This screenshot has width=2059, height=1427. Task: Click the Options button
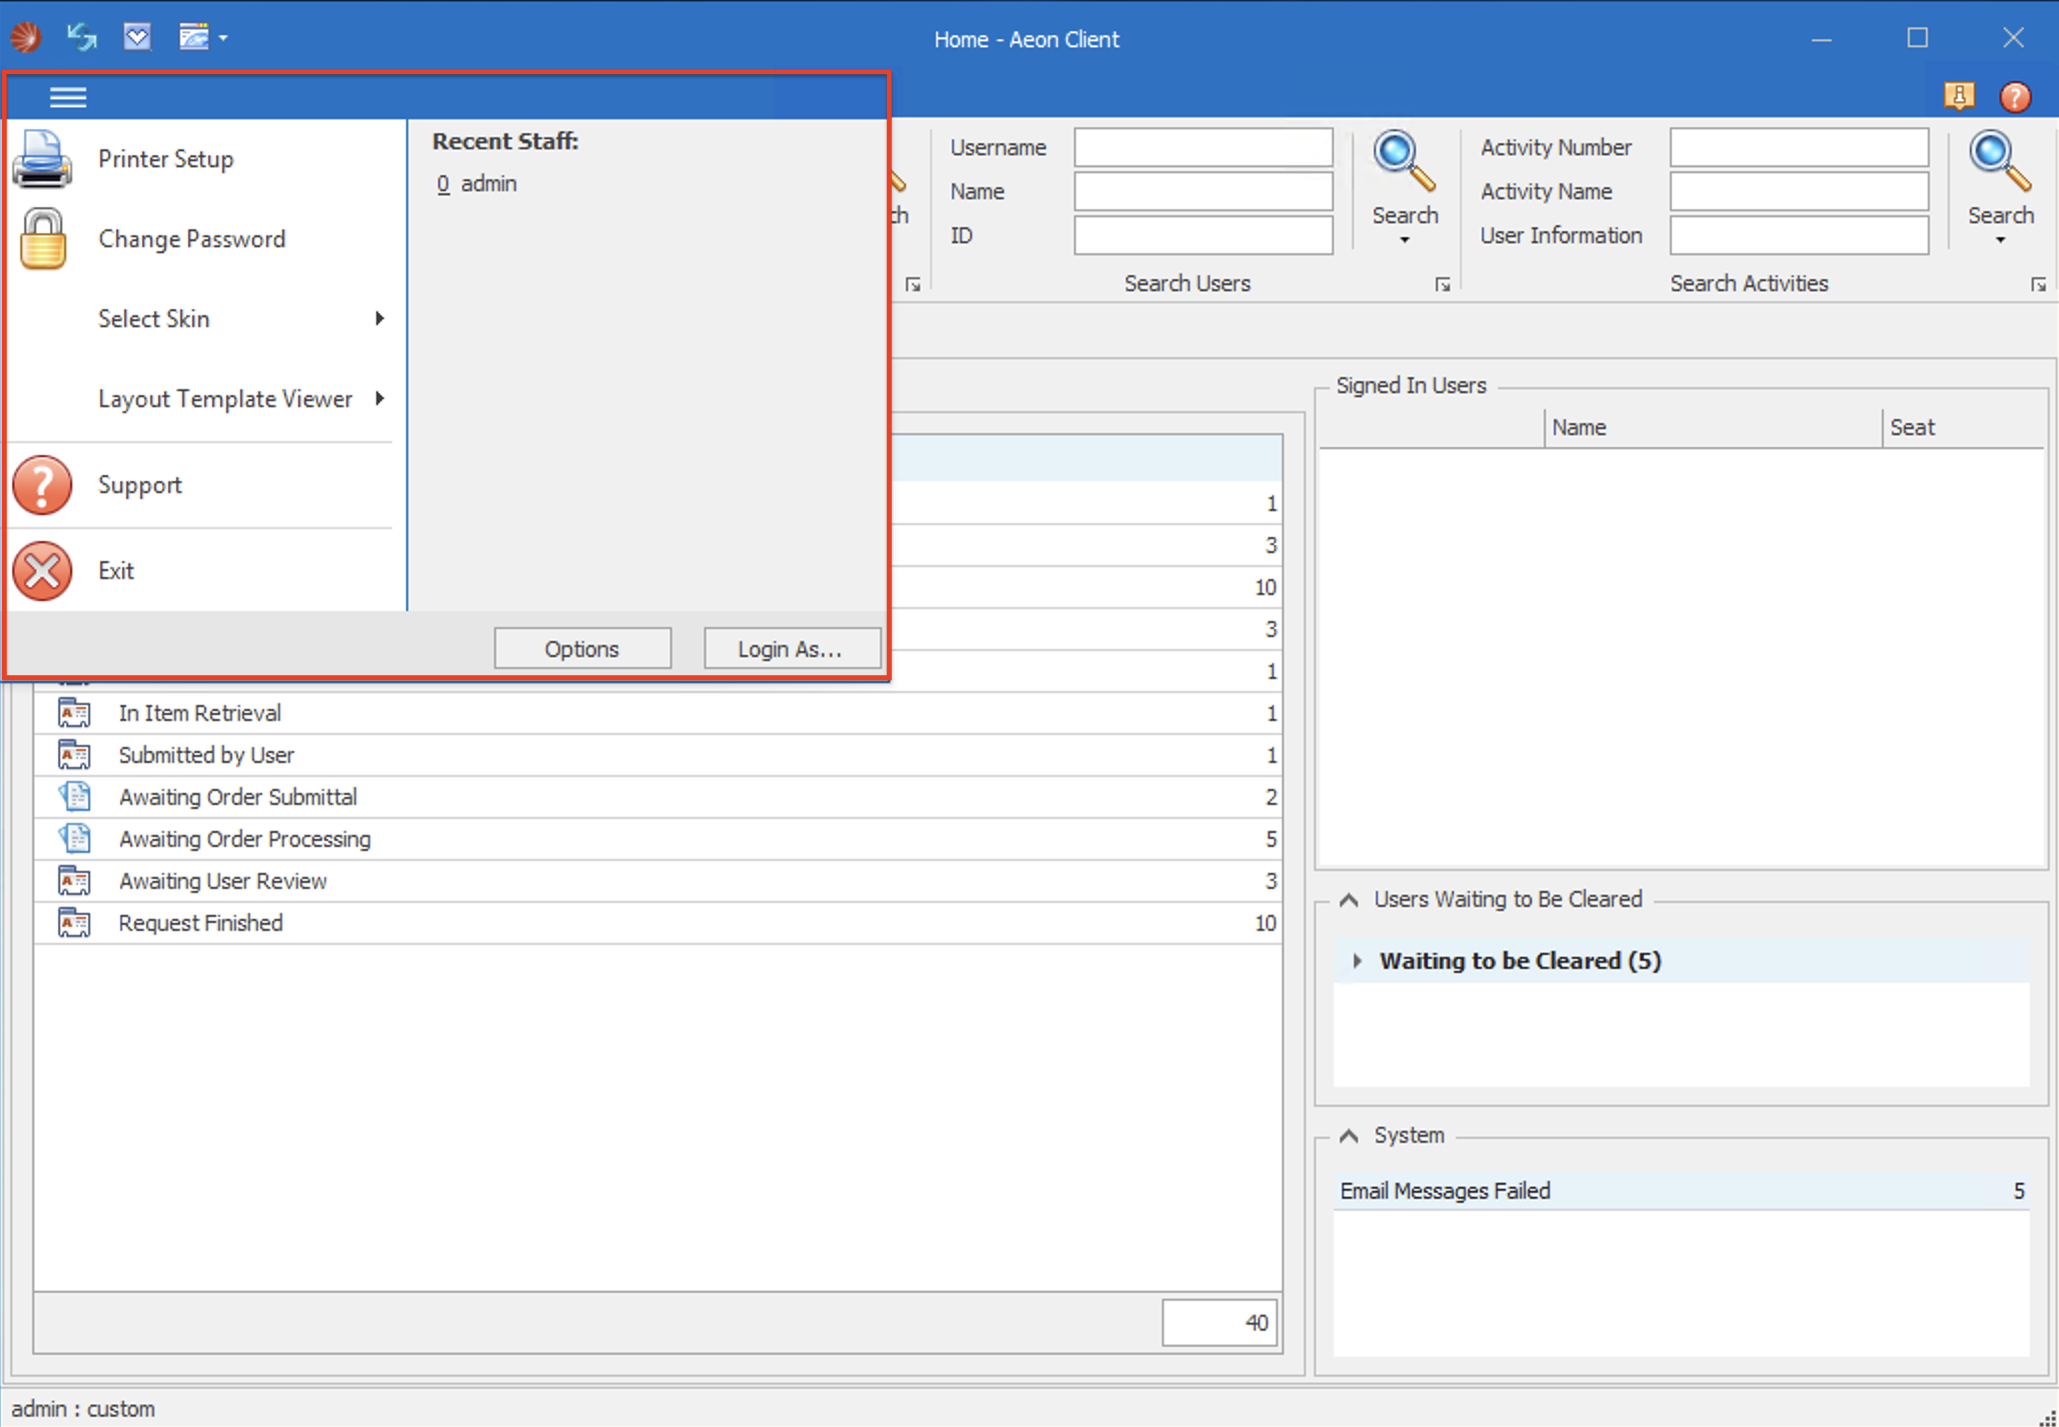582,649
